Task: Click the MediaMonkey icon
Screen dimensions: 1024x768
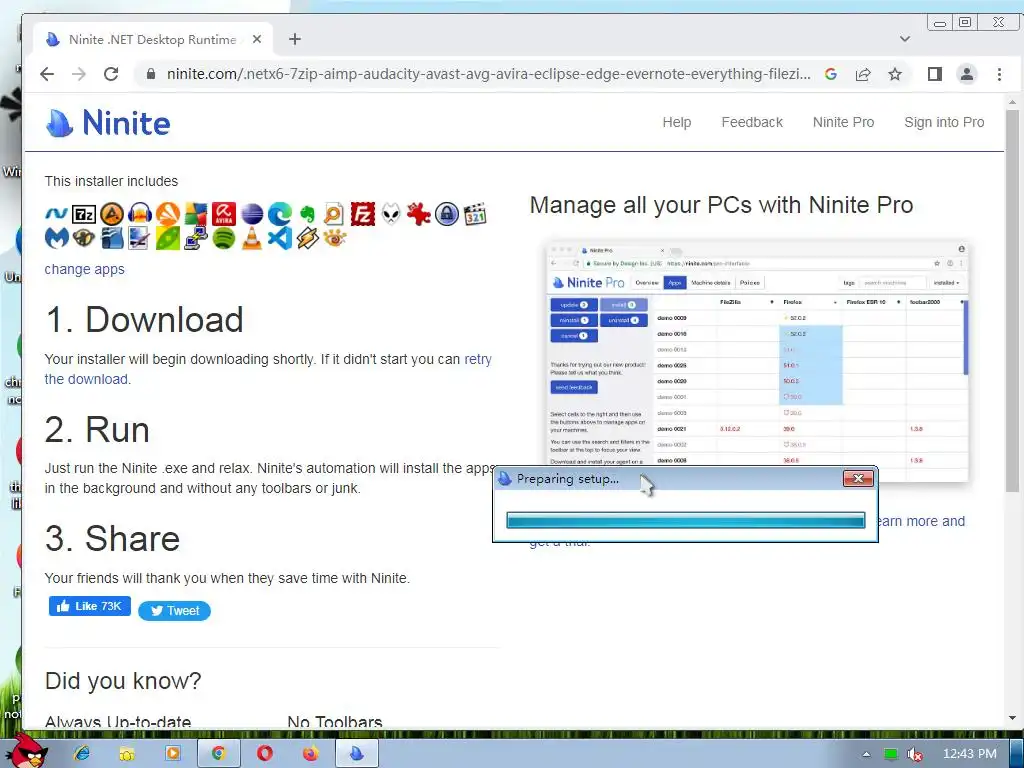Action: click(84, 238)
